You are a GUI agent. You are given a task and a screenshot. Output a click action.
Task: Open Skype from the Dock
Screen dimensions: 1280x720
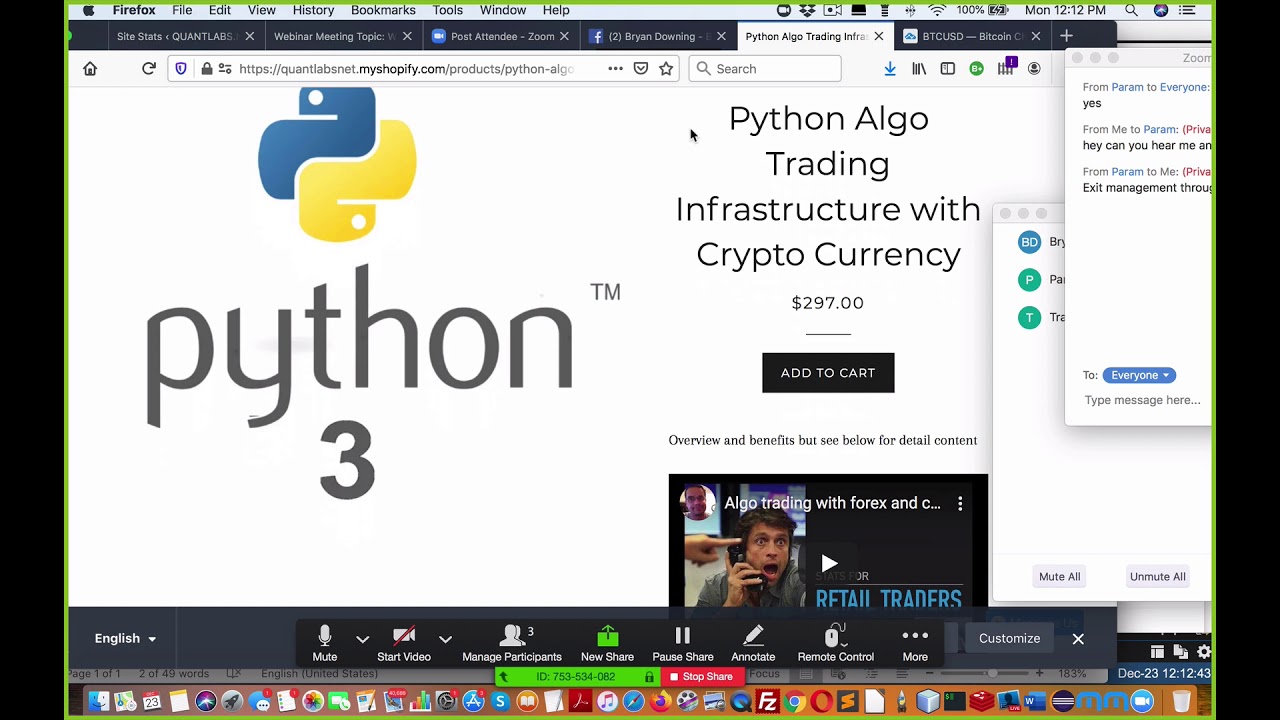(x=500, y=702)
